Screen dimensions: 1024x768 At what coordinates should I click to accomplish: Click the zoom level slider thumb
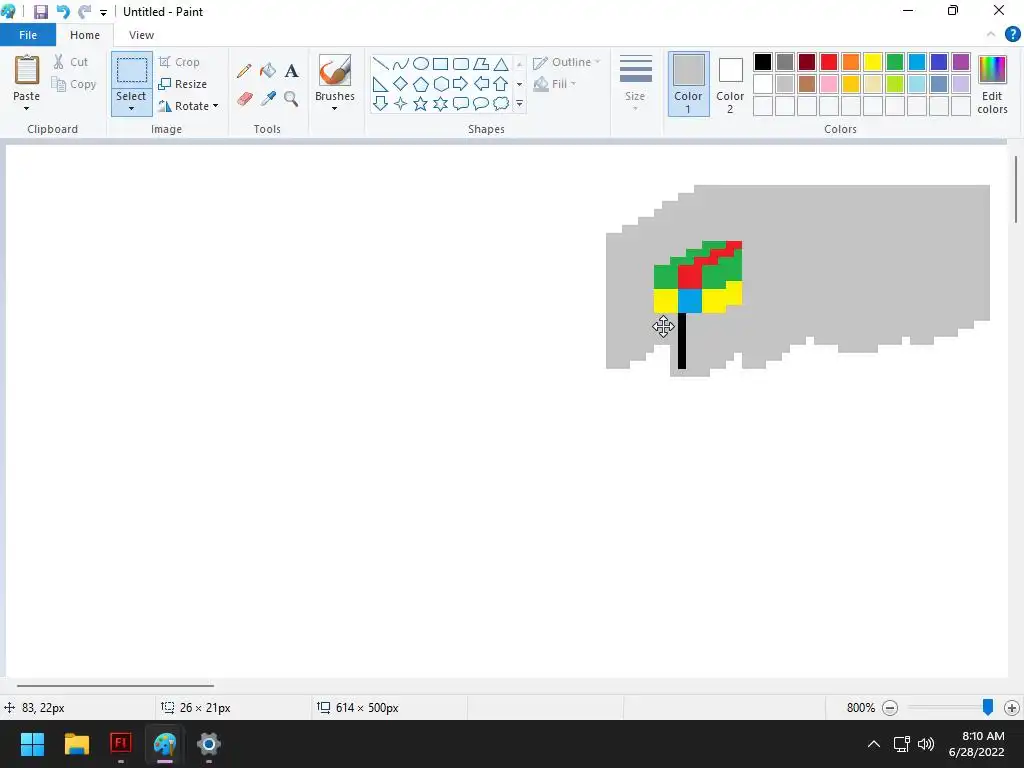987,707
